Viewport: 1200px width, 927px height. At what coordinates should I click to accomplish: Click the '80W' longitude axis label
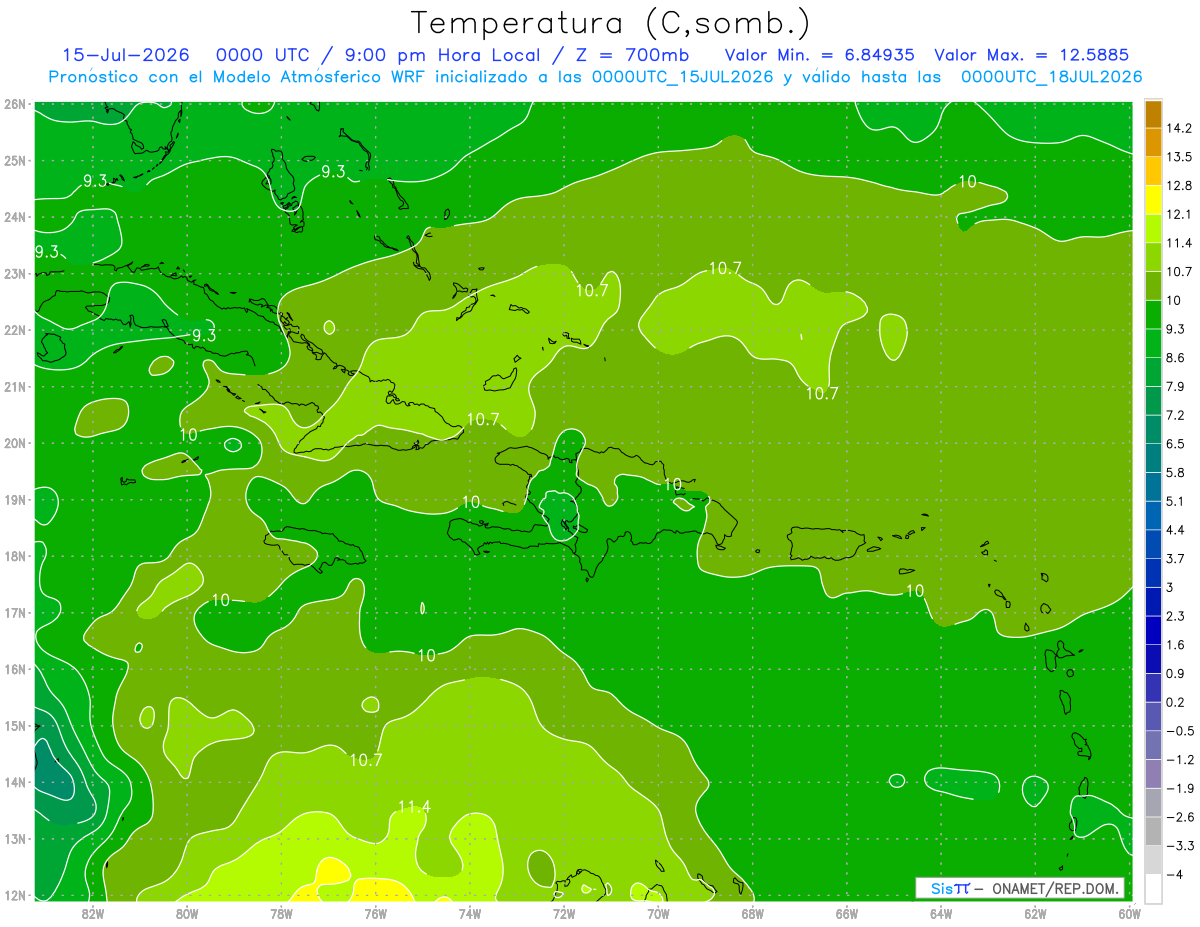tap(186, 912)
